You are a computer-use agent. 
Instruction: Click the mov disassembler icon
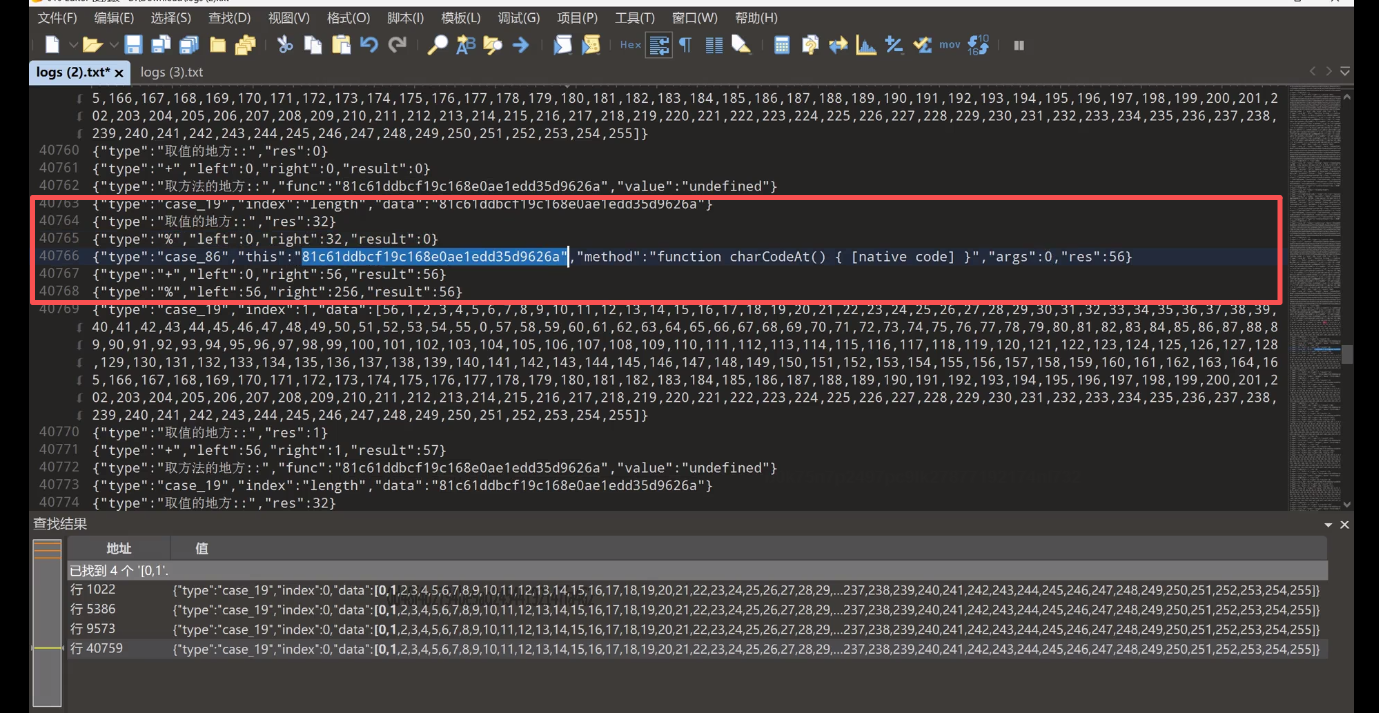click(950, 45)
